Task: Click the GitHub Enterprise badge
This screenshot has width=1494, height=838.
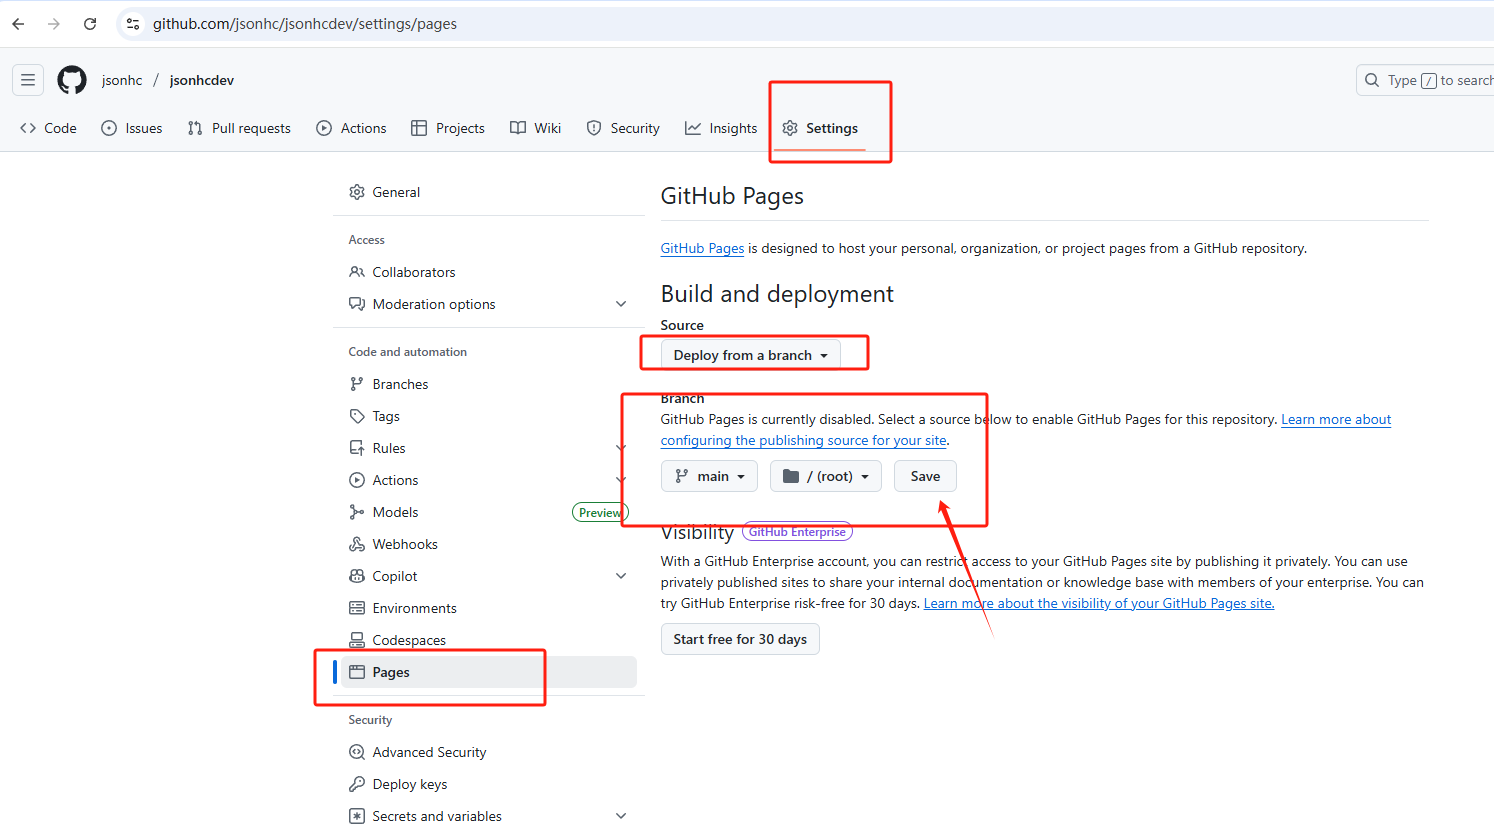Action: point(797,532)
